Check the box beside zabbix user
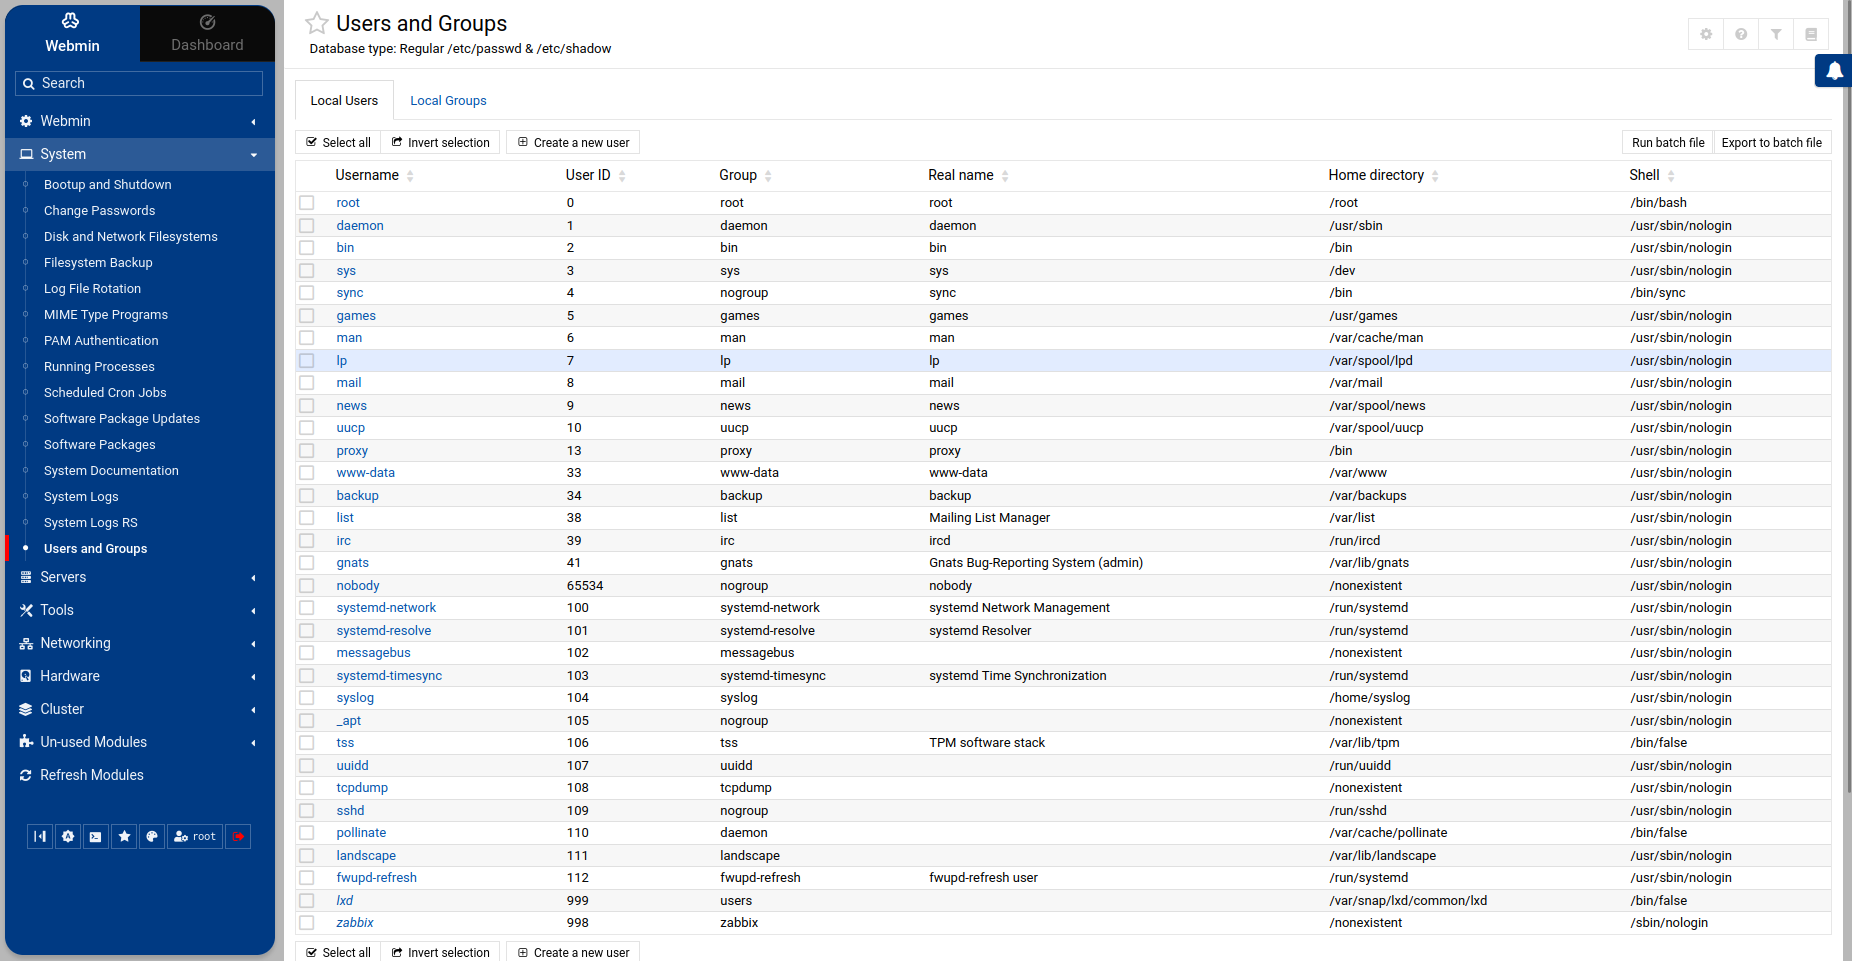 point(307,923)
